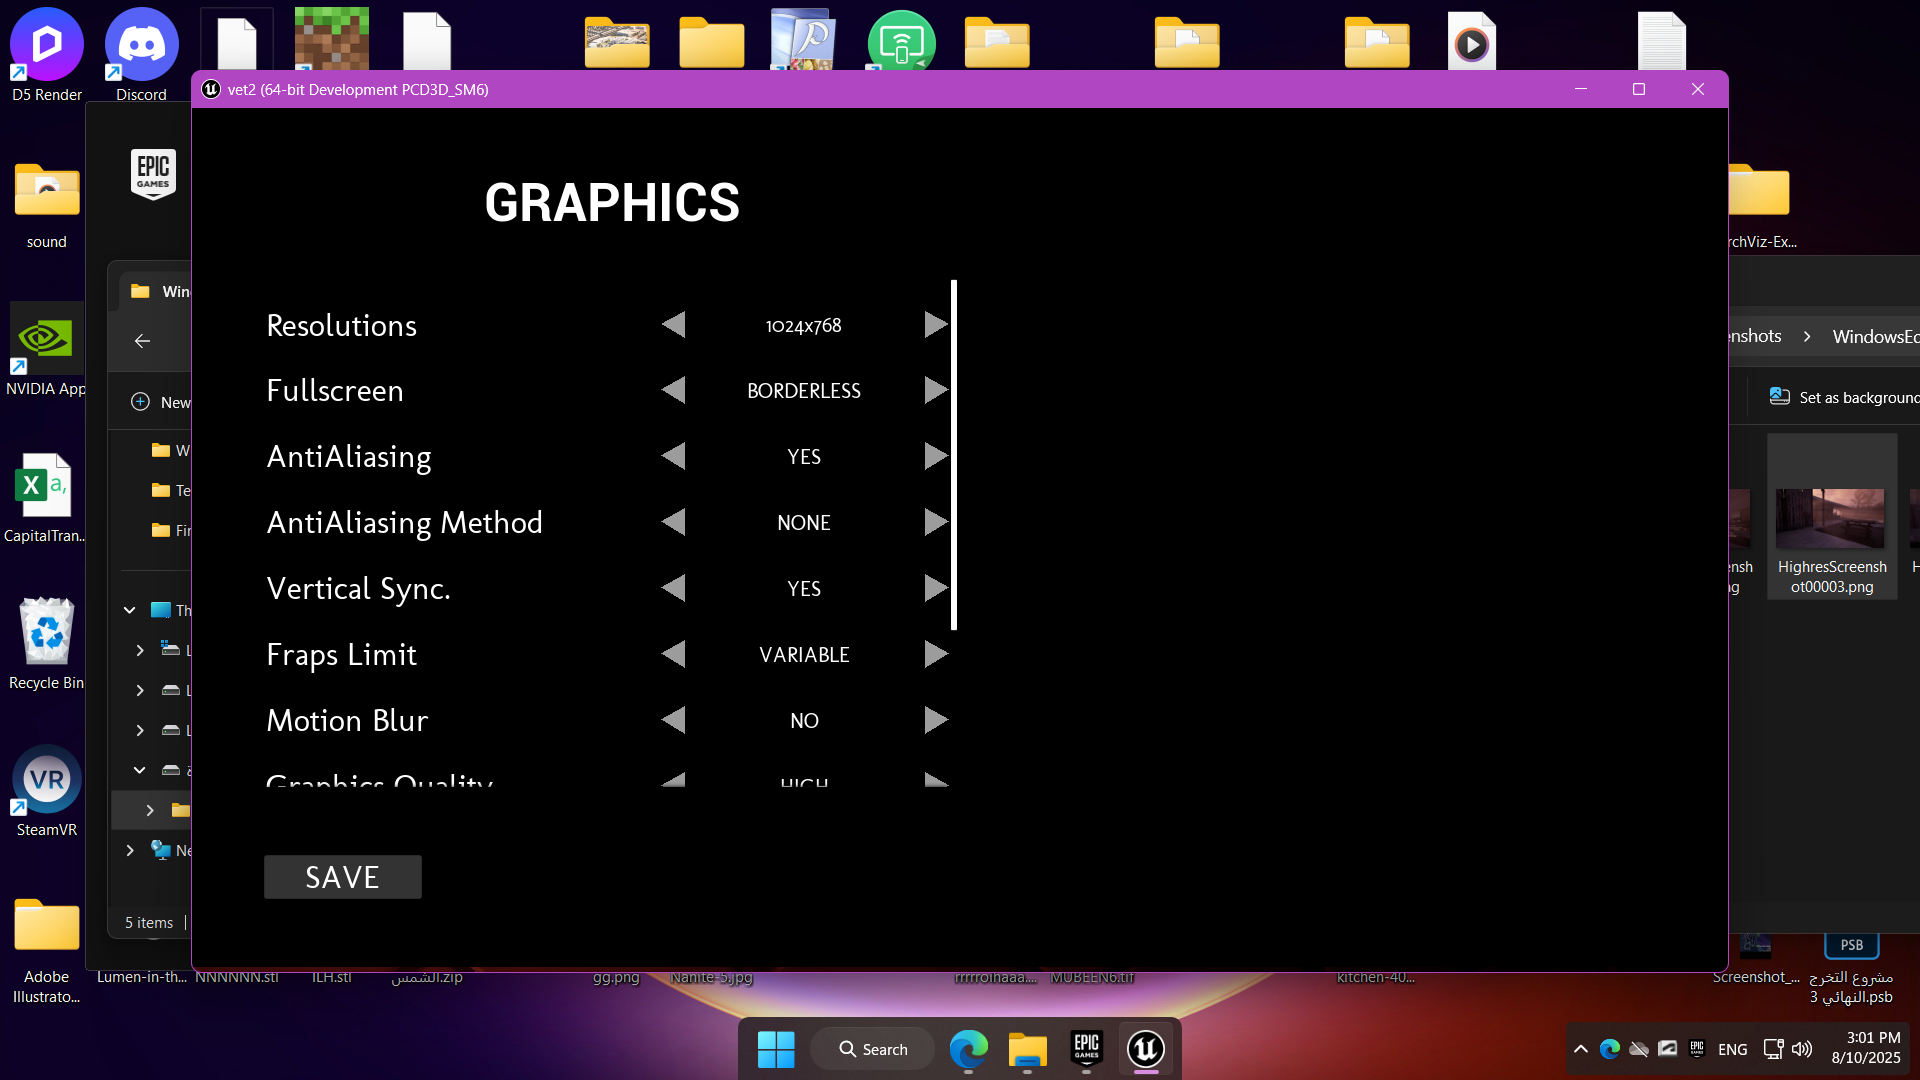Toggle Vertical Sync with its left arrow
The height and width of the screenshot is (1080, 1920).
674,588
